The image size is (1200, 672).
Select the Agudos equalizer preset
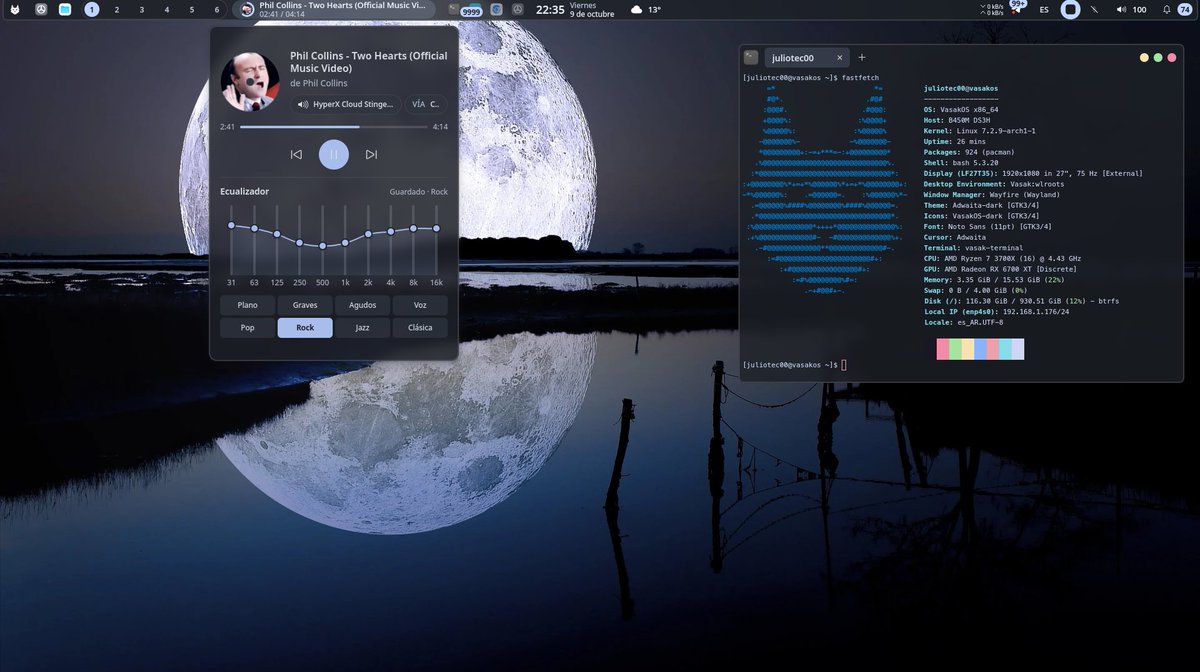pyautogui.click(x=362, y=305)
